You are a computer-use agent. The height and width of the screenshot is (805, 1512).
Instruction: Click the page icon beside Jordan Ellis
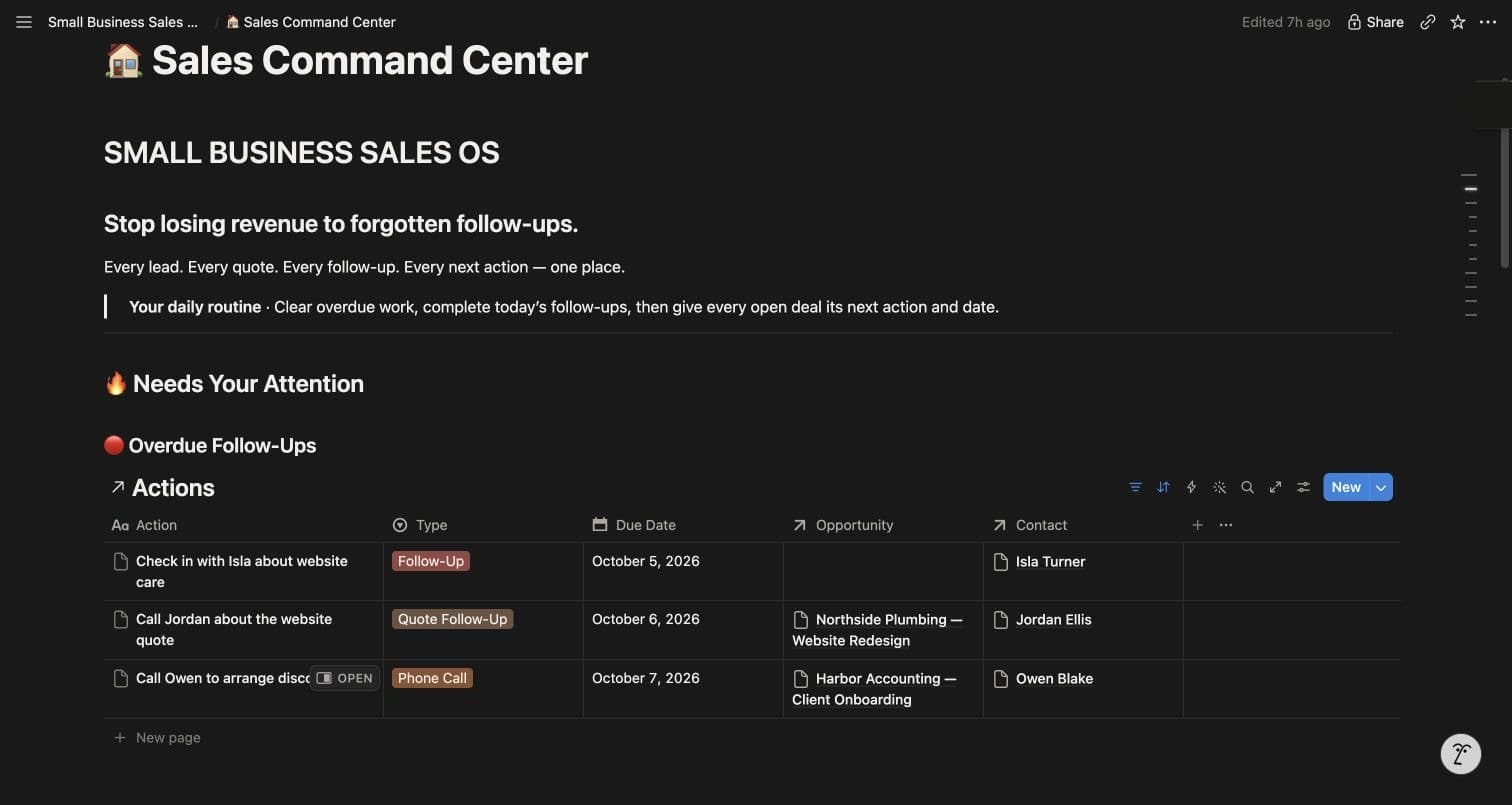point(1001,620)
